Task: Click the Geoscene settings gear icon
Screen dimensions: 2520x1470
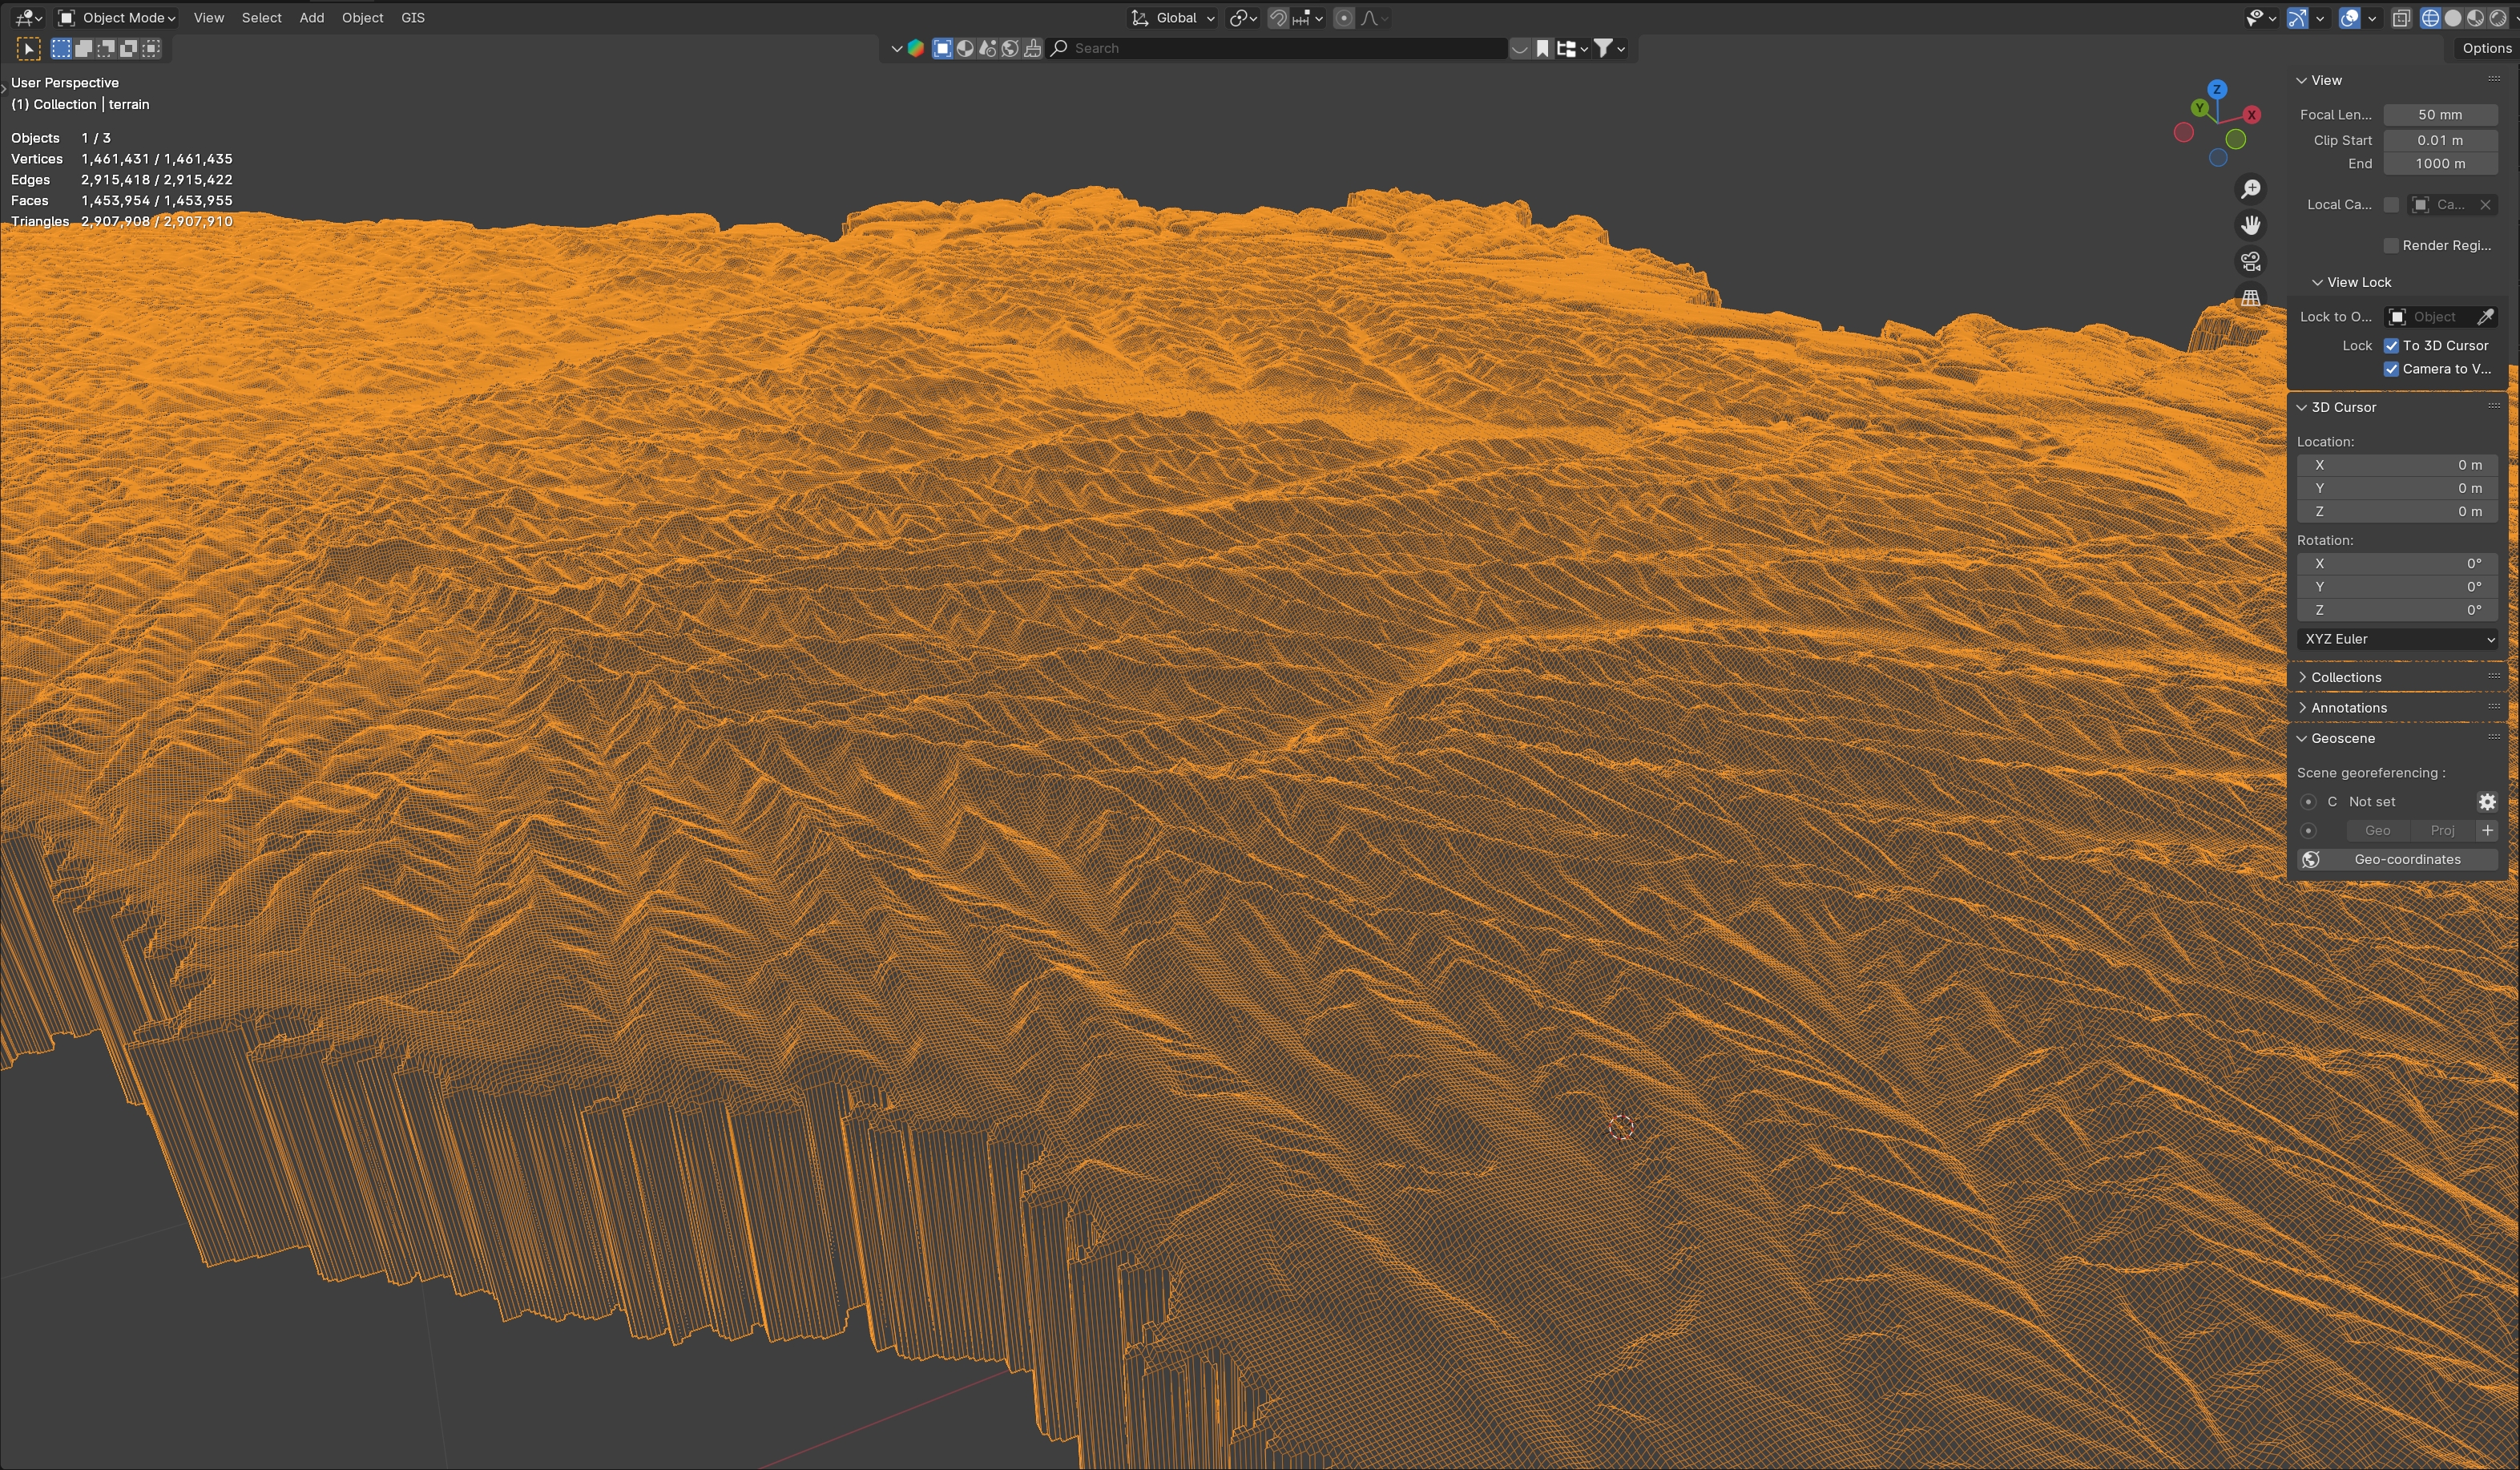Action: click(x=2487, y=802)
